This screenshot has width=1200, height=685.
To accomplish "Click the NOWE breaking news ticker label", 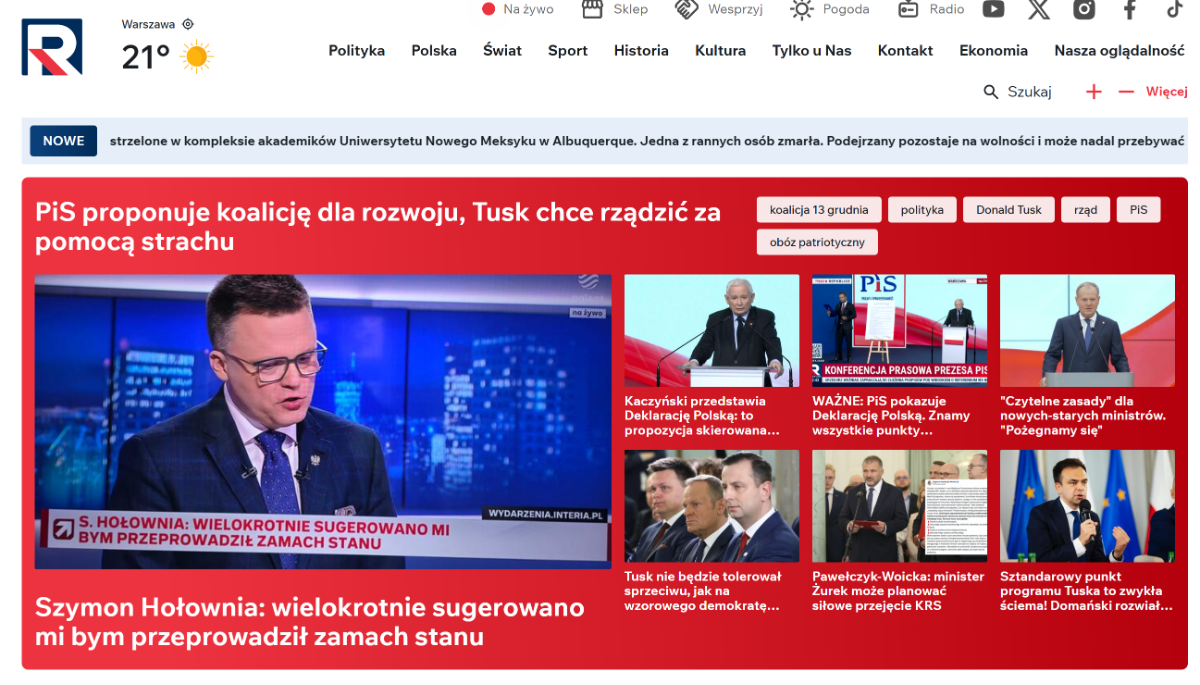I will pos(63,141).
